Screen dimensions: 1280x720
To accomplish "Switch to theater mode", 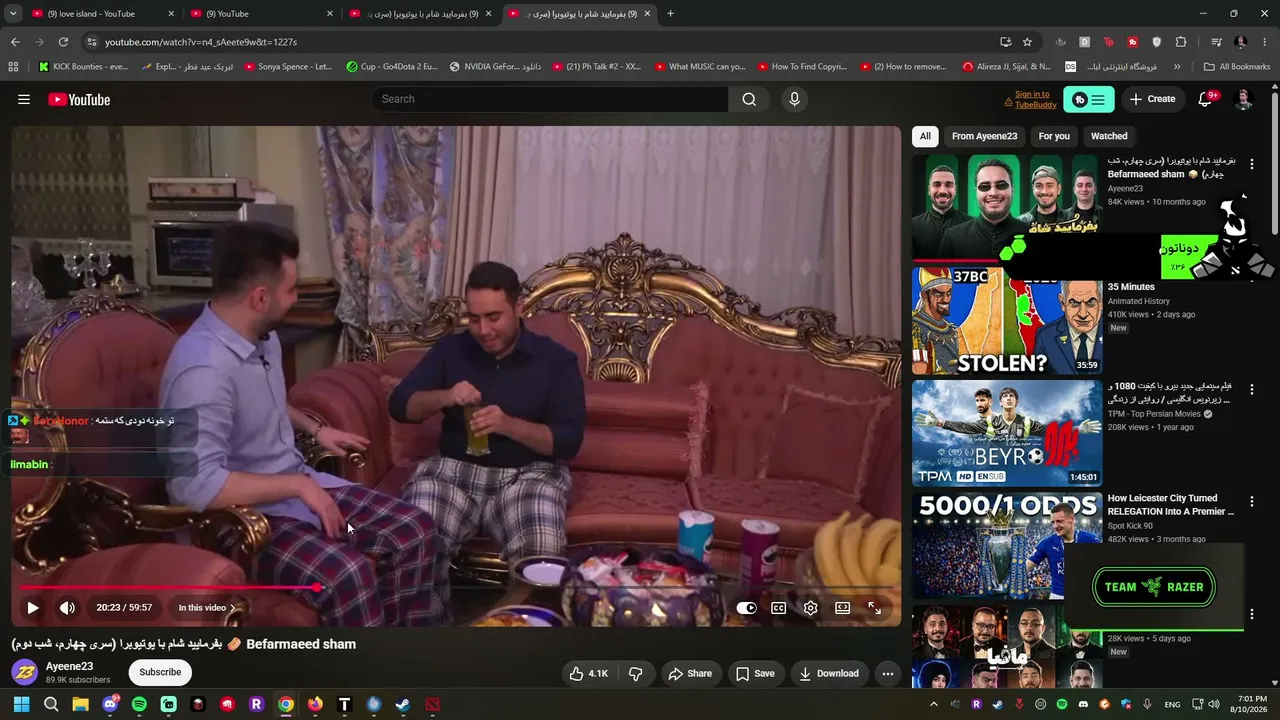I will 842,608.
